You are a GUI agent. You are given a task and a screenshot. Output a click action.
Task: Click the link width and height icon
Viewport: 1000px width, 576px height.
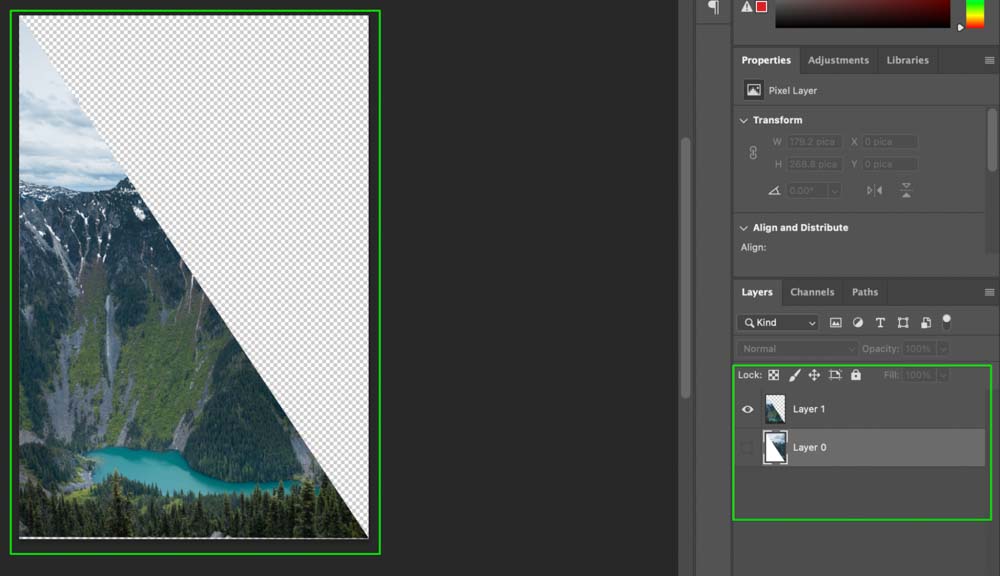point(752,153)
